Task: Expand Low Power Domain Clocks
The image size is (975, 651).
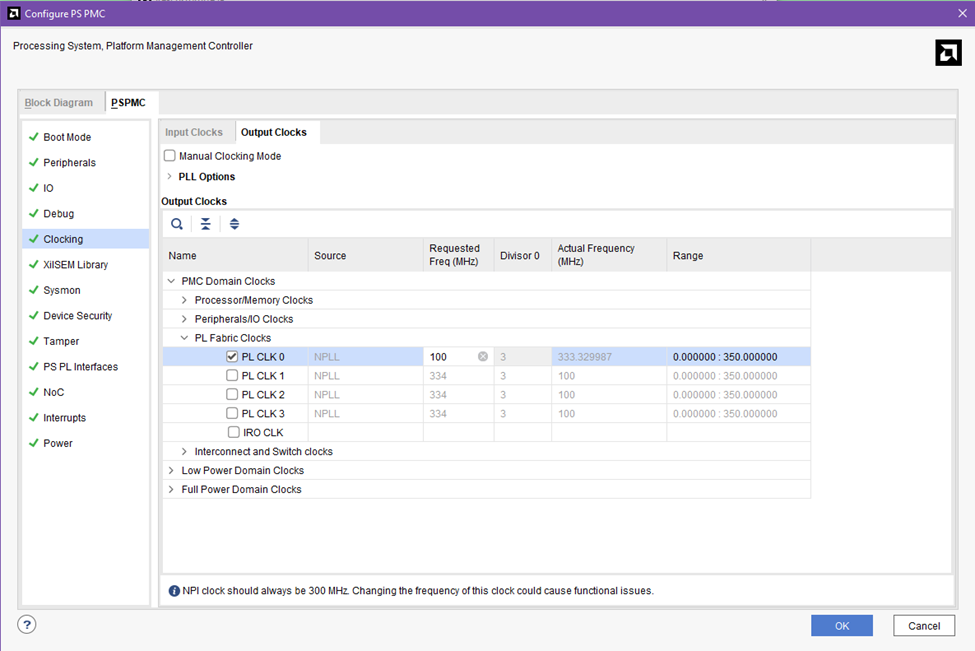Action: (171, 471)
